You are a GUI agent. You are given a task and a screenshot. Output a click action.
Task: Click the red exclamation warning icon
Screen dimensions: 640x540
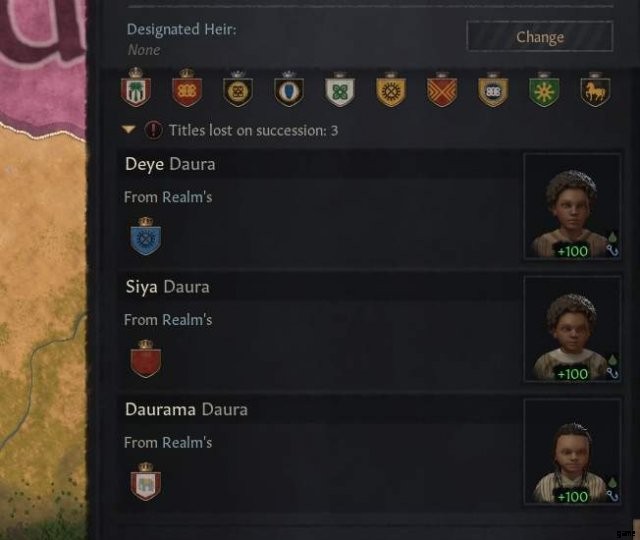153,130
